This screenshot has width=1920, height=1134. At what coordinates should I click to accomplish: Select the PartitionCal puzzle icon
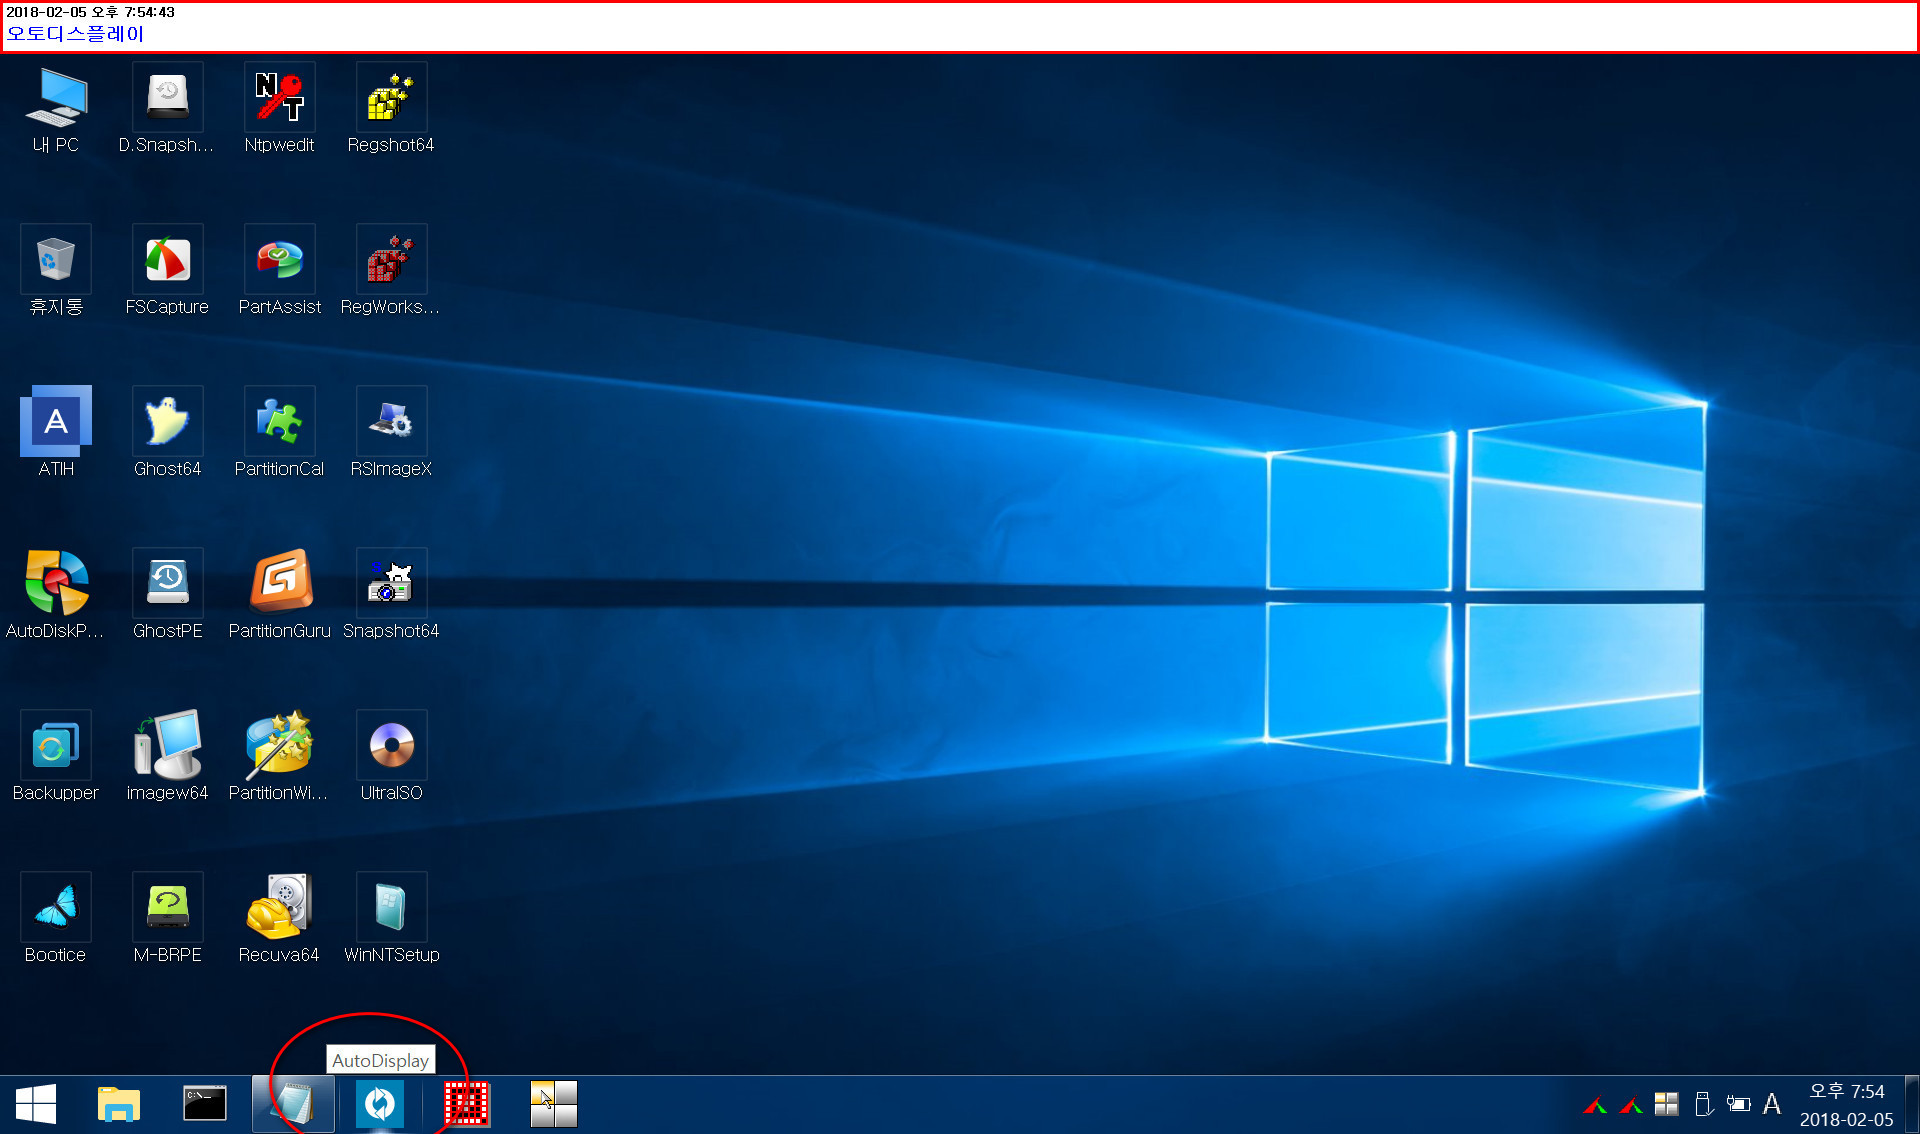tap(279, 433)
